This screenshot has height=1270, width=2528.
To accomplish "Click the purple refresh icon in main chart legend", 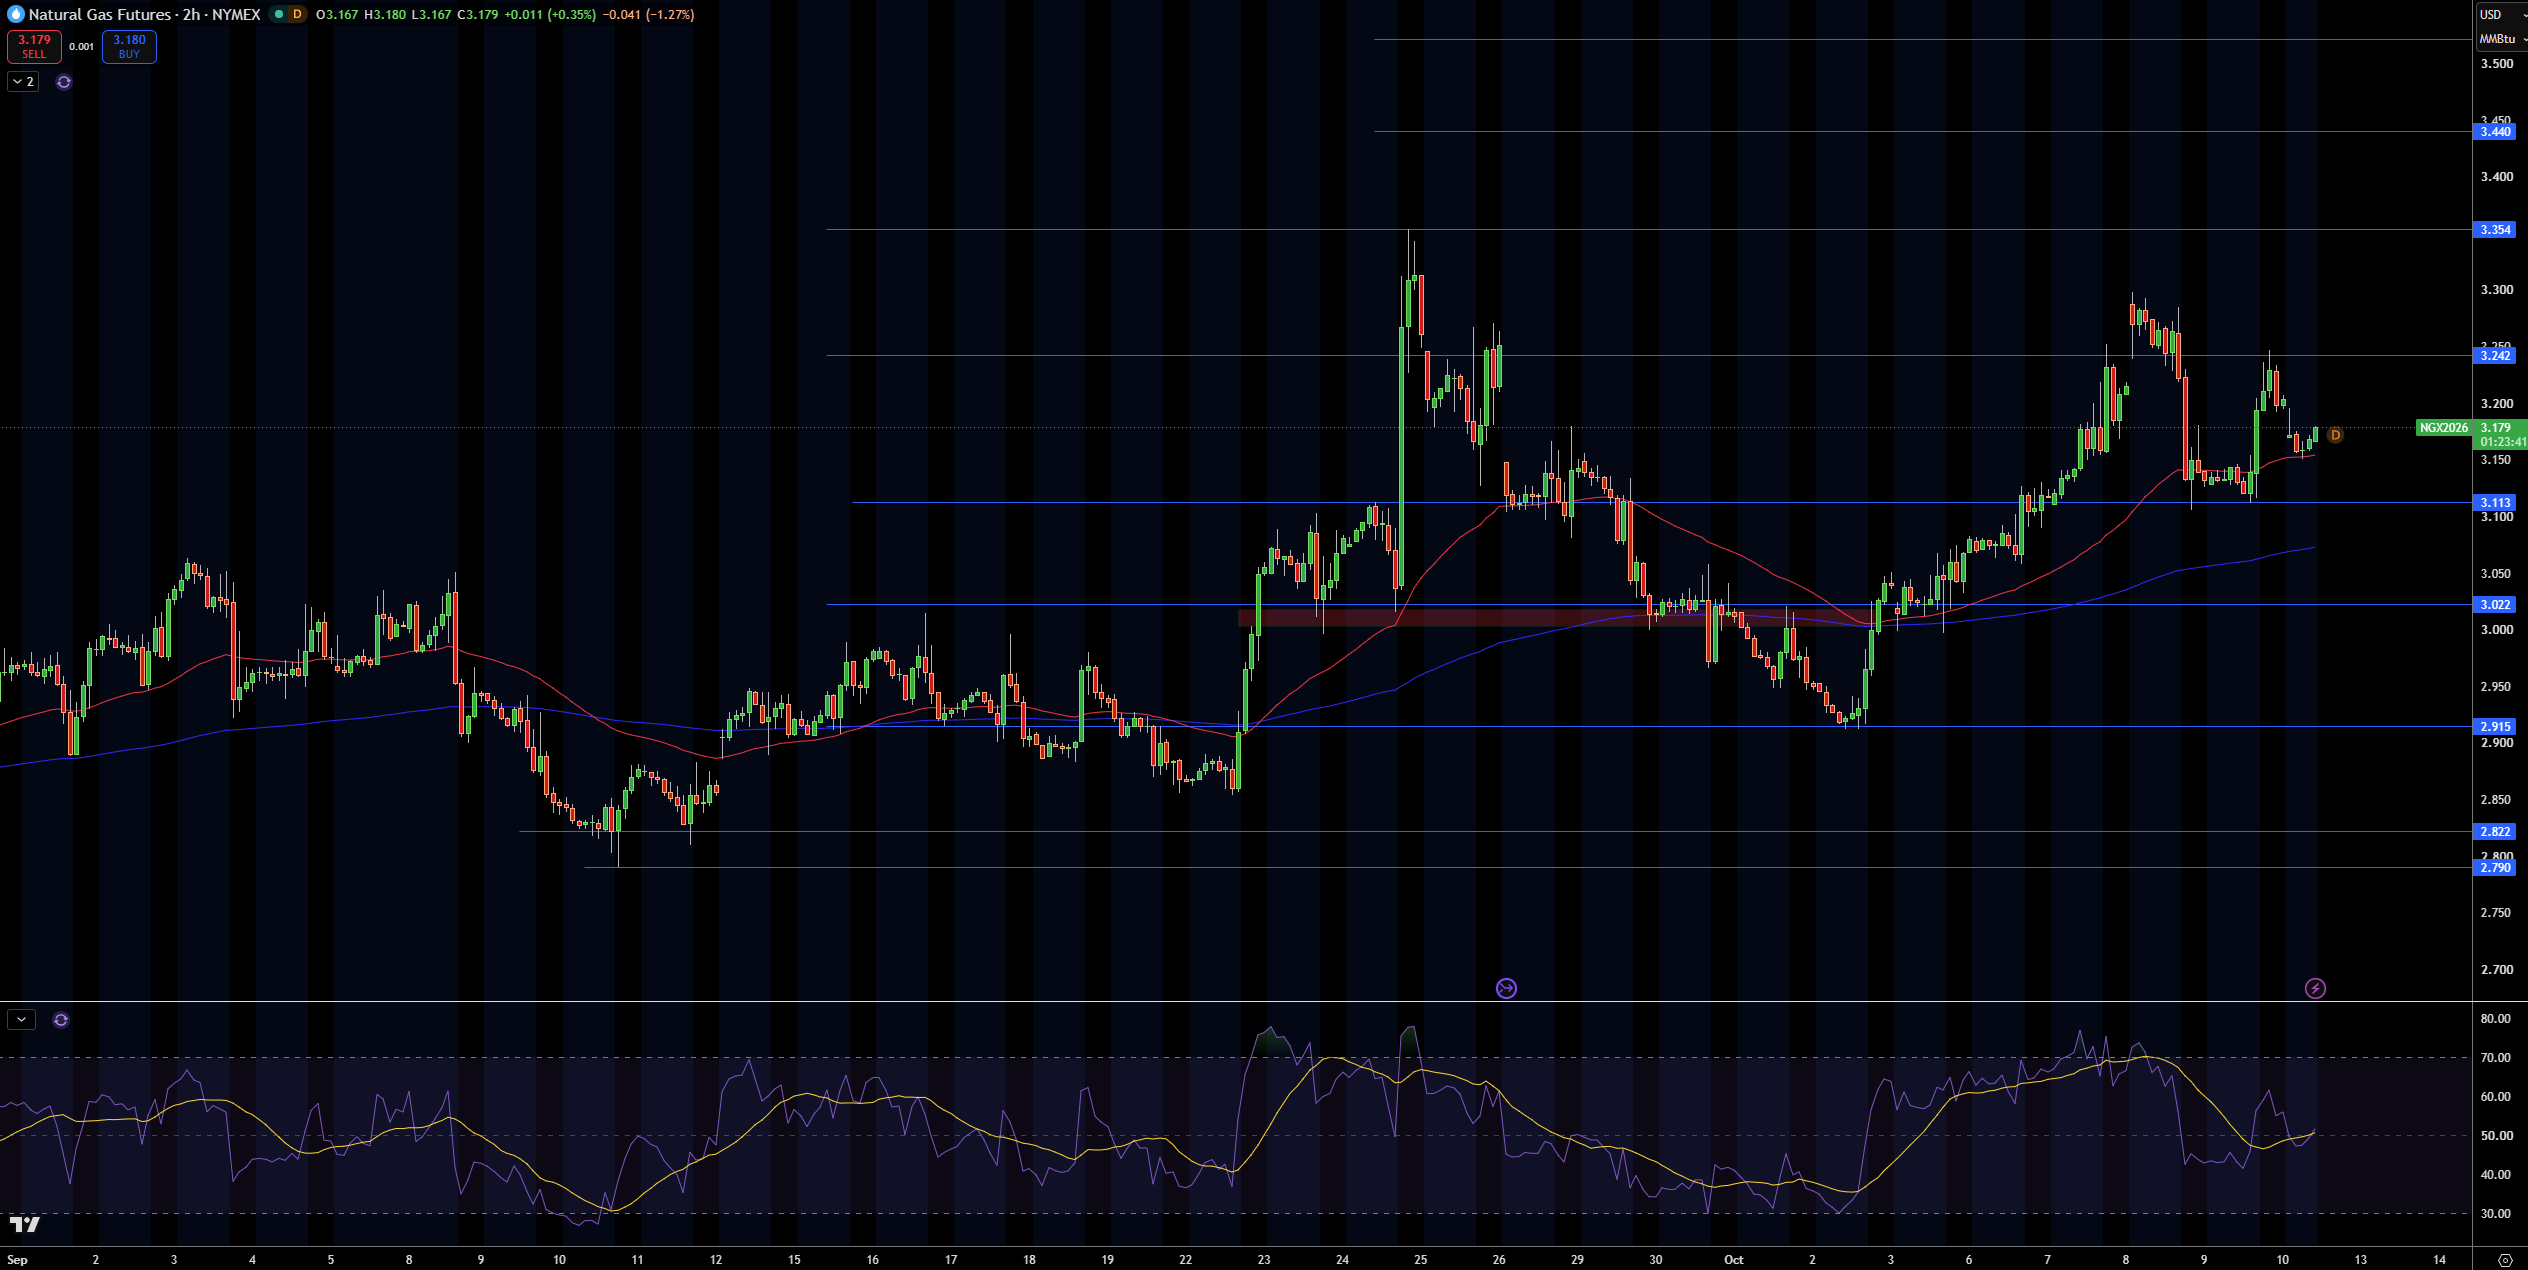I will (64, 82).
